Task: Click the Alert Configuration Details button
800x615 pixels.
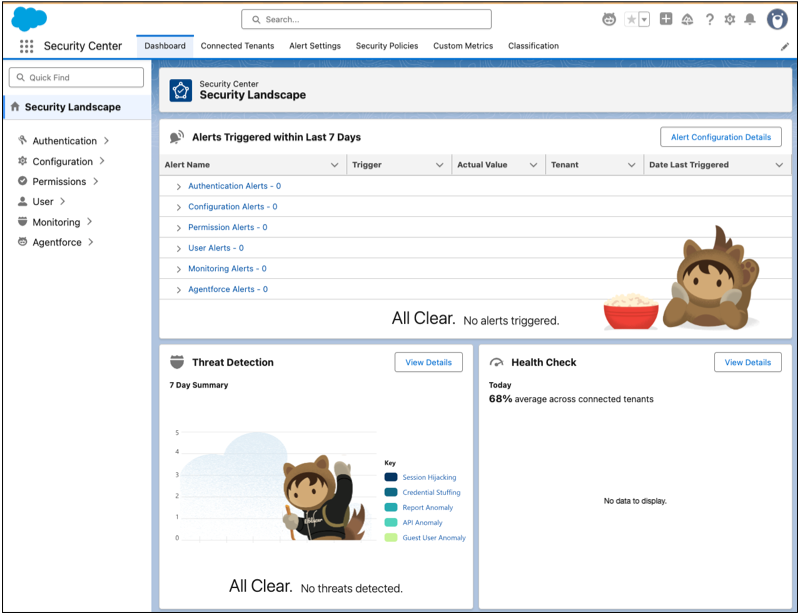Action: 720,137
